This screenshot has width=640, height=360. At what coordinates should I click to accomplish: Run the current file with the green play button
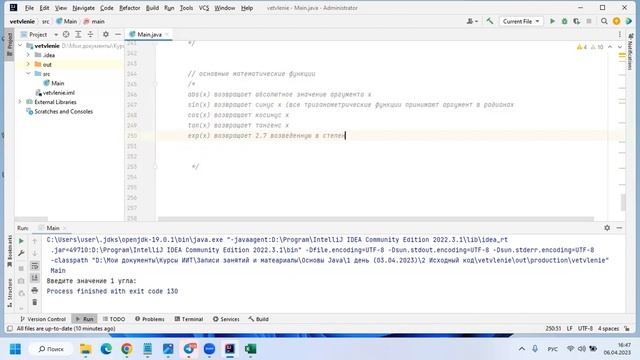point(552,21)
